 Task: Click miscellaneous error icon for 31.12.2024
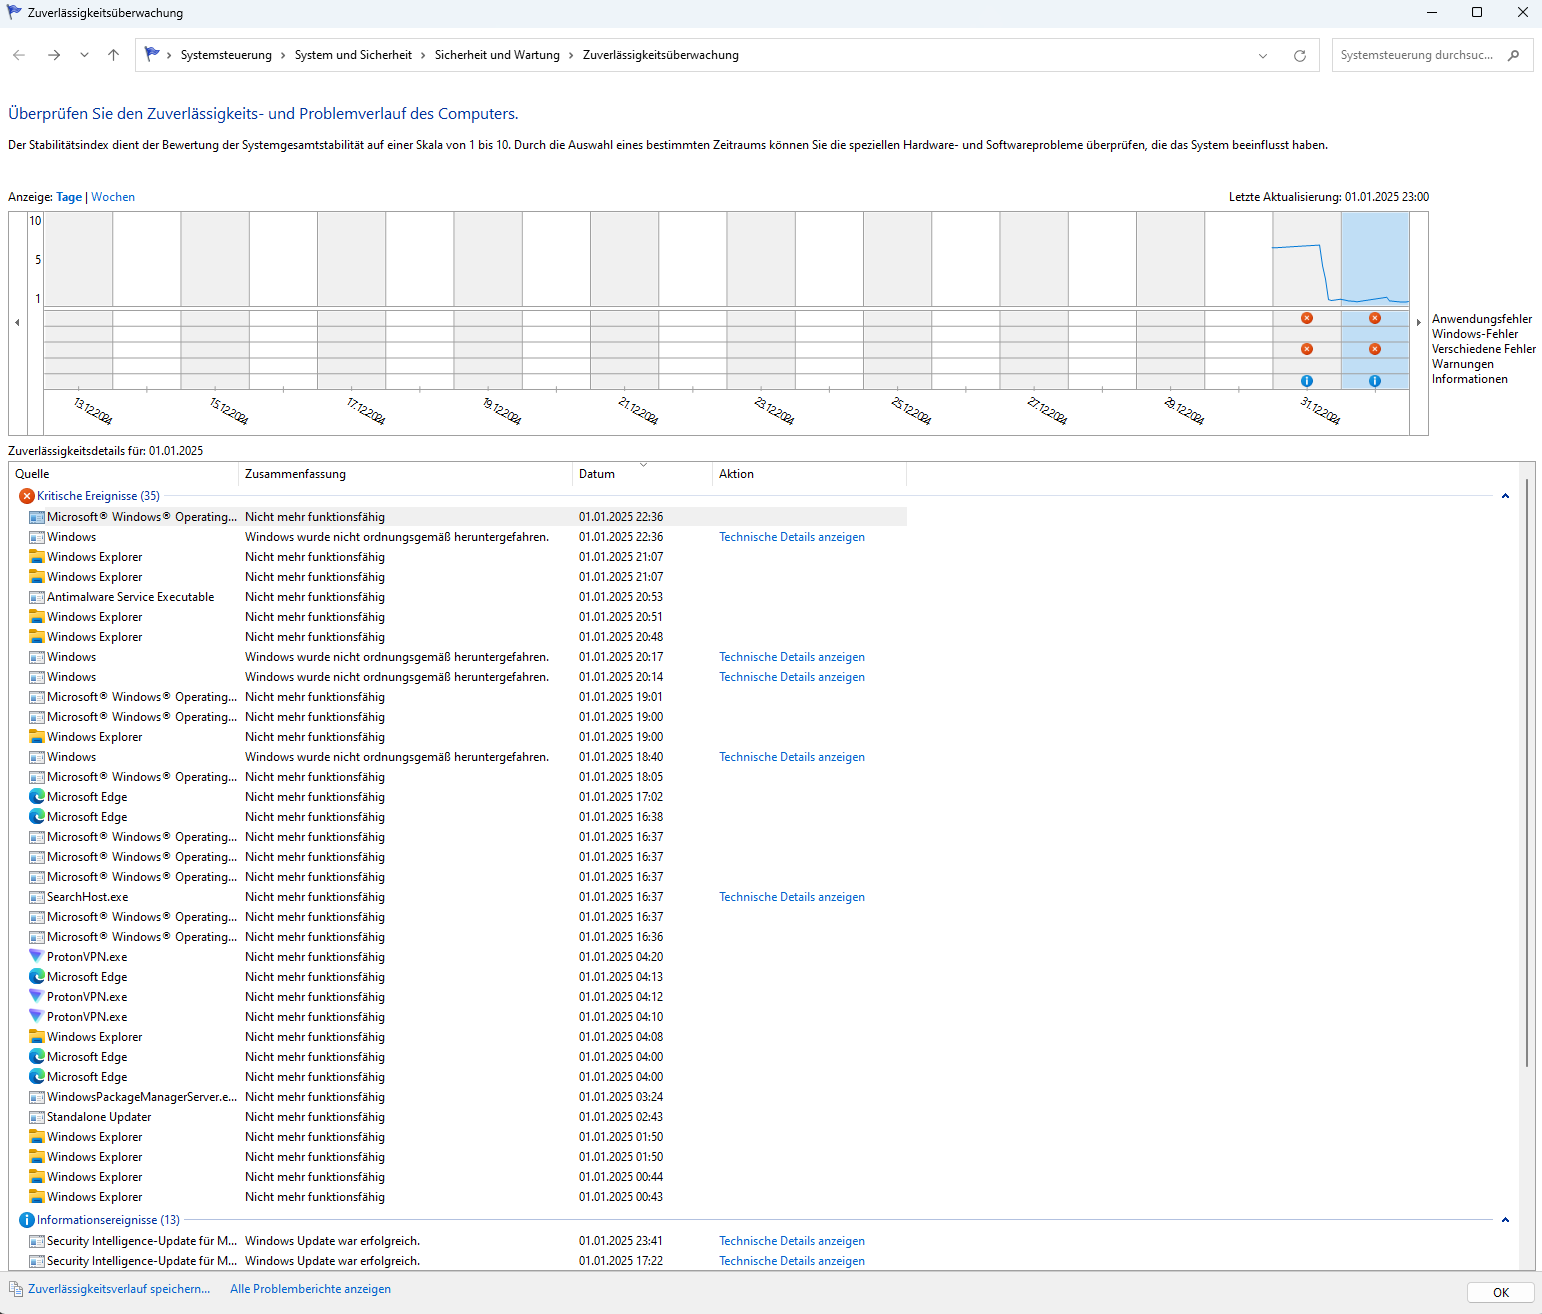[1307, 349]
